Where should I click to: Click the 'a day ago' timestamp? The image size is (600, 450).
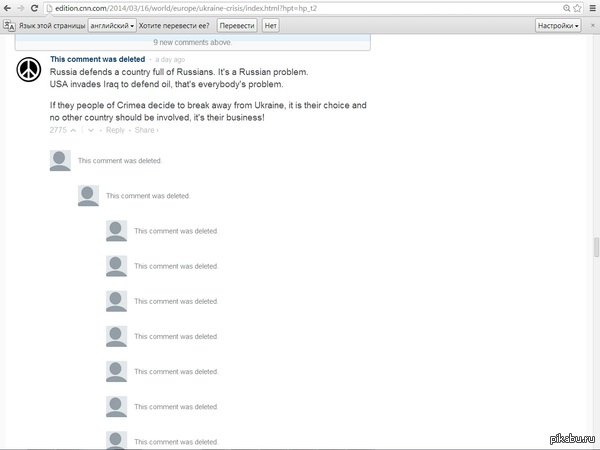coord(171,60)
